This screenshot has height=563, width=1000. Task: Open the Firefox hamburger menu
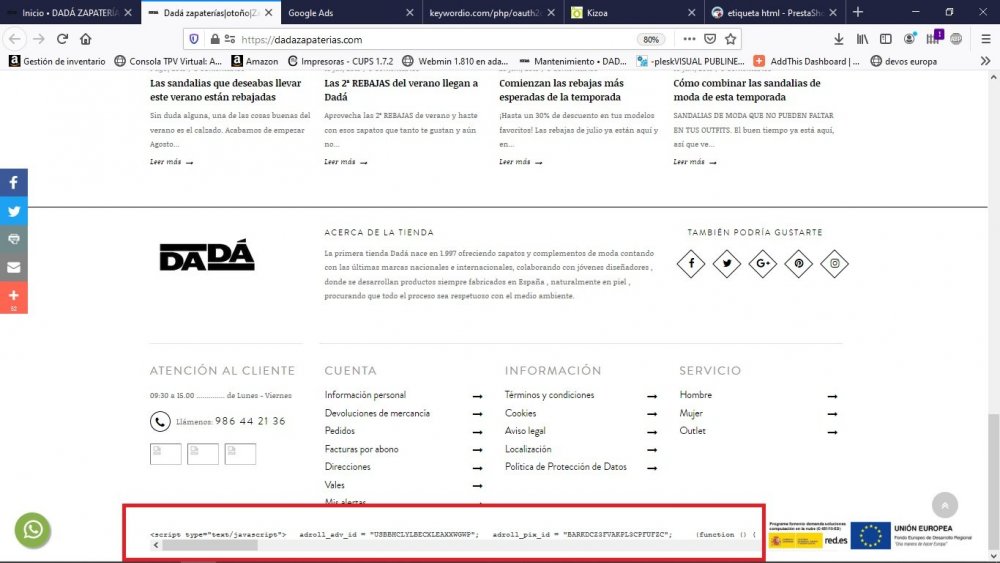[x=986, y=39]
